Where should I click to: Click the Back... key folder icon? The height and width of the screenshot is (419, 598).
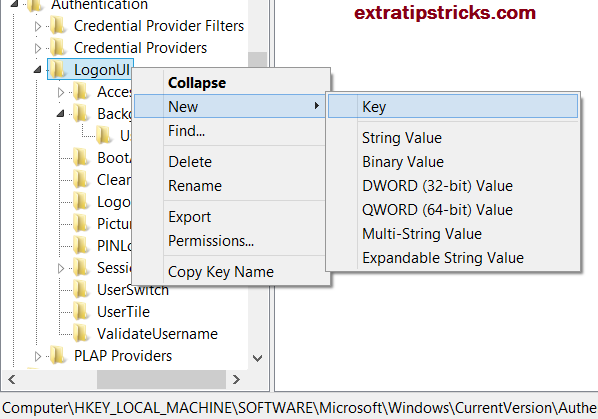80,114
